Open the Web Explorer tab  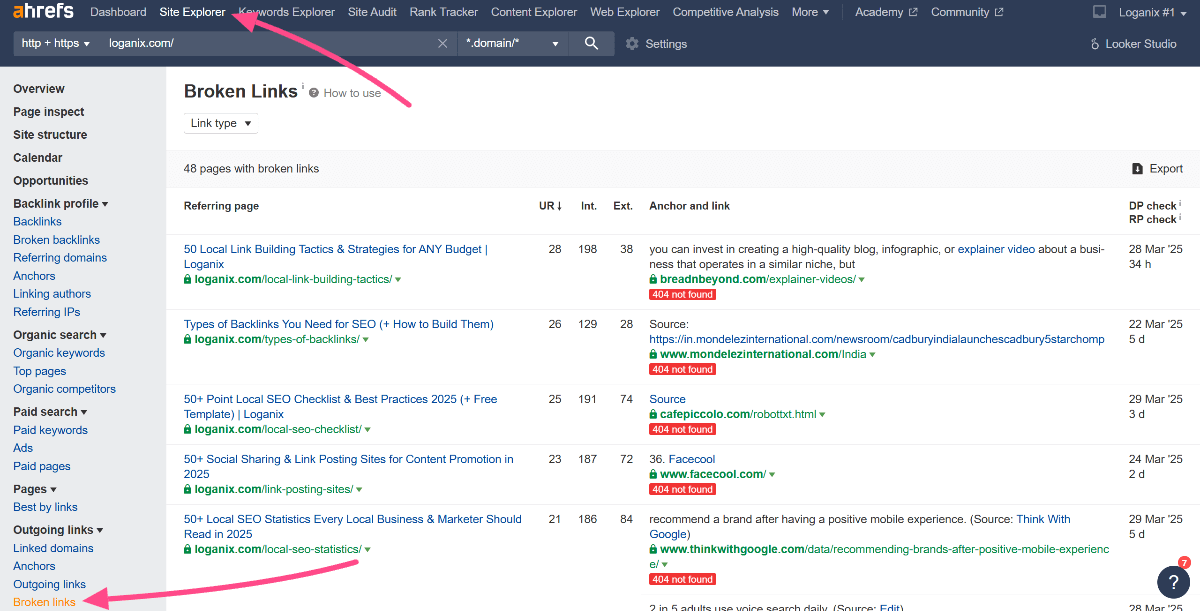[x=625, y=12]
